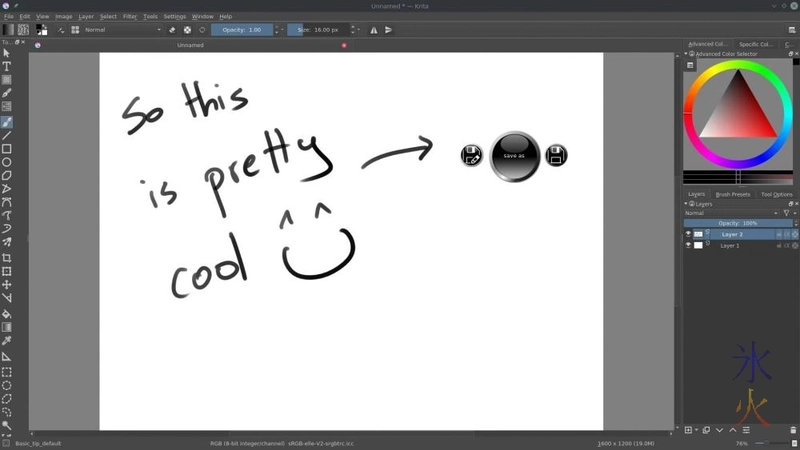
Task: Select the Freehand Brush tool
Action: 7,122
